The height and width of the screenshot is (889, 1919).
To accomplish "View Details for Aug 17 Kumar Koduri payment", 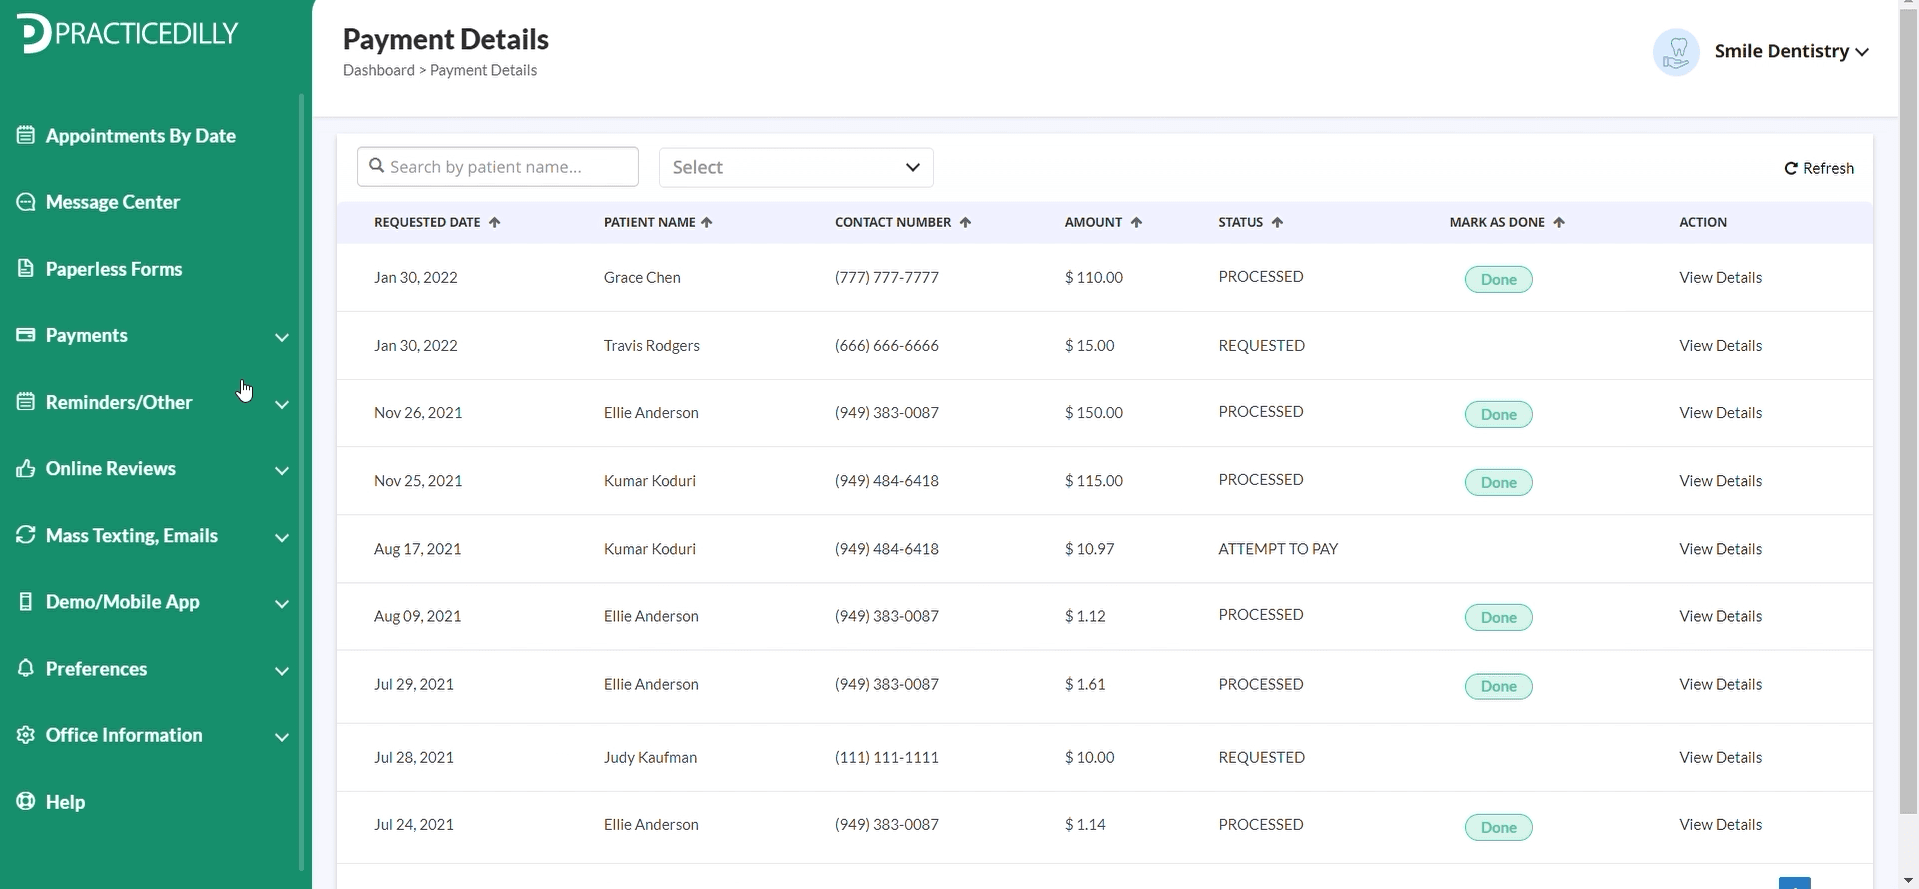I will click(x=1720, y=548).
